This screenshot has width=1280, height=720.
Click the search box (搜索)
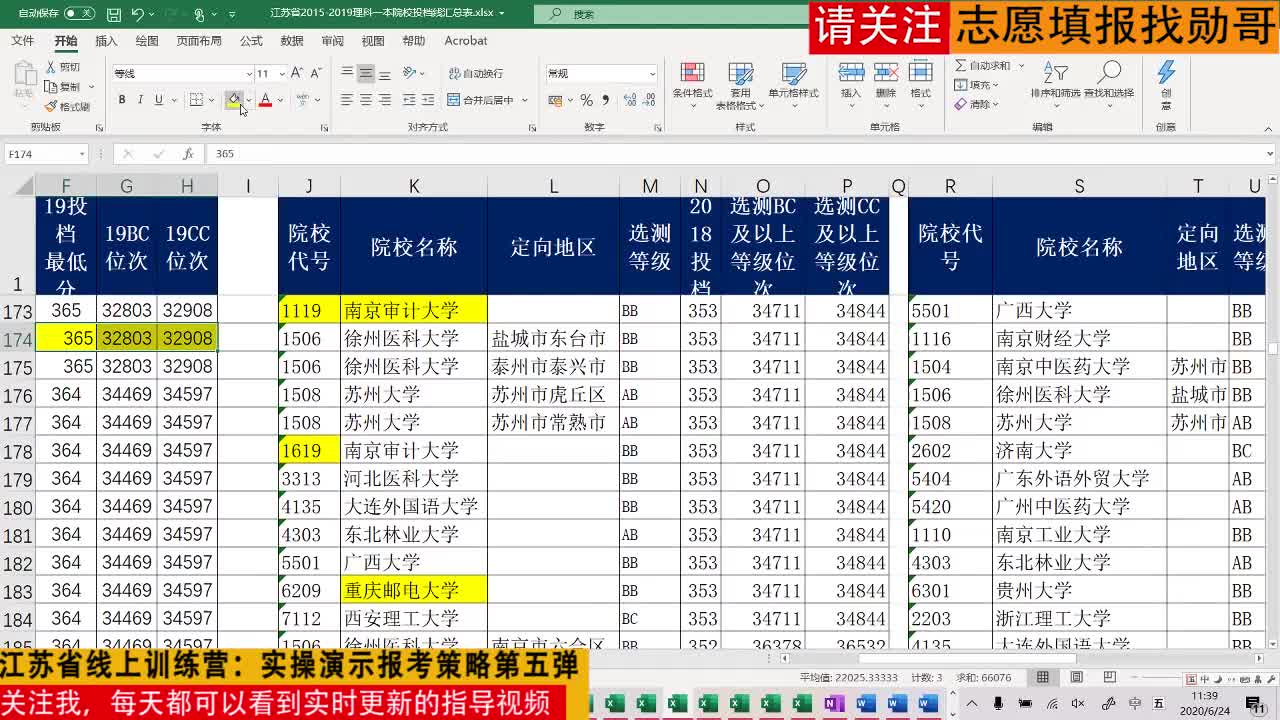pyautogui.click(x=670, y=14)
